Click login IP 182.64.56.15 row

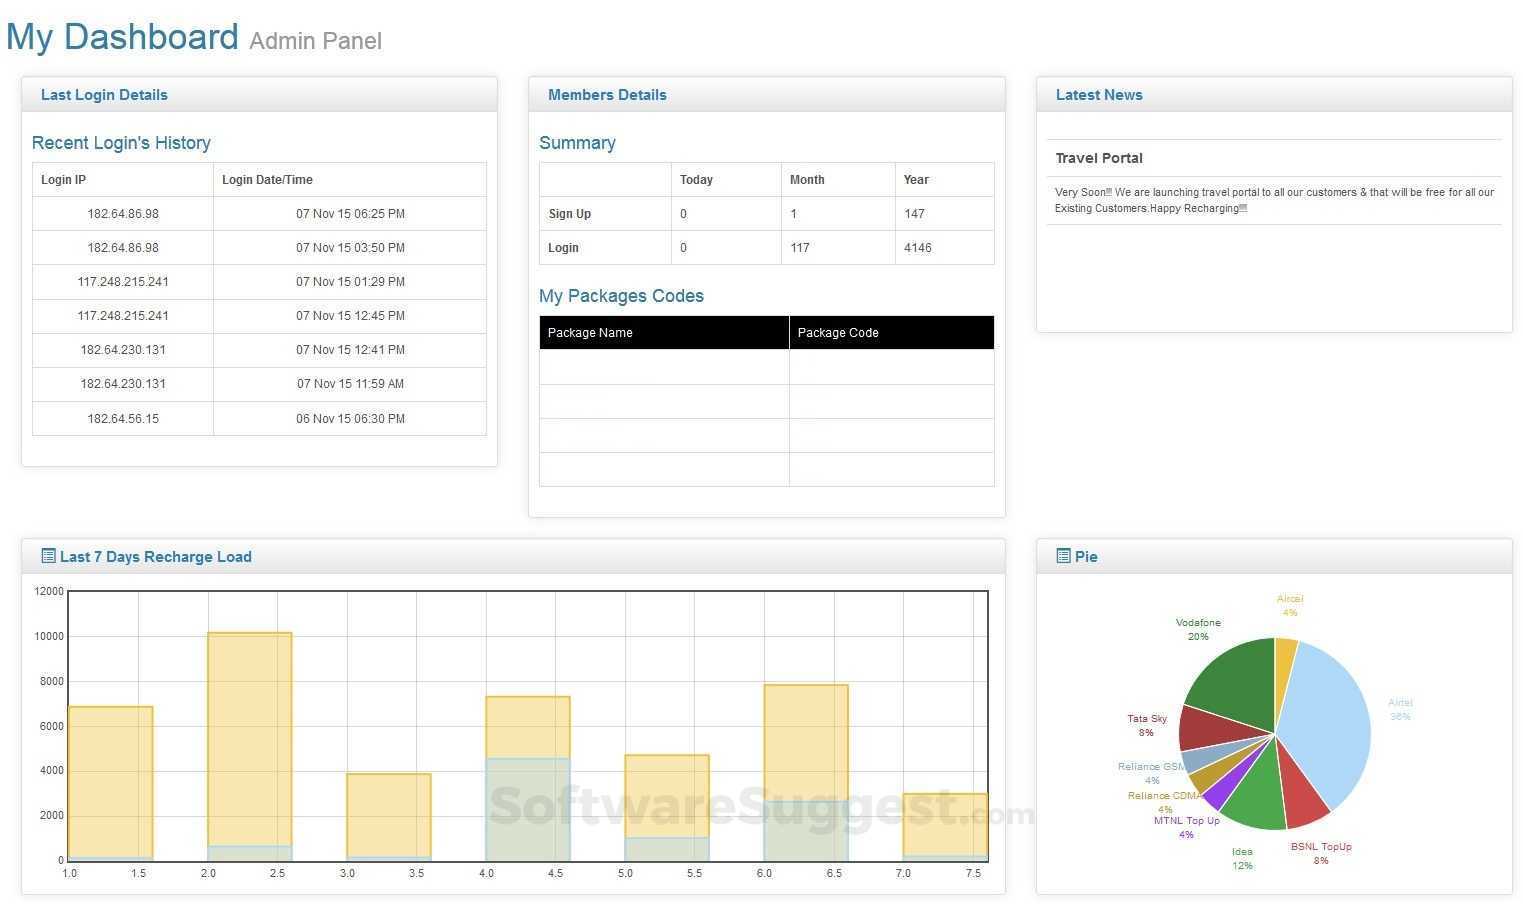(x=259, y=418)
